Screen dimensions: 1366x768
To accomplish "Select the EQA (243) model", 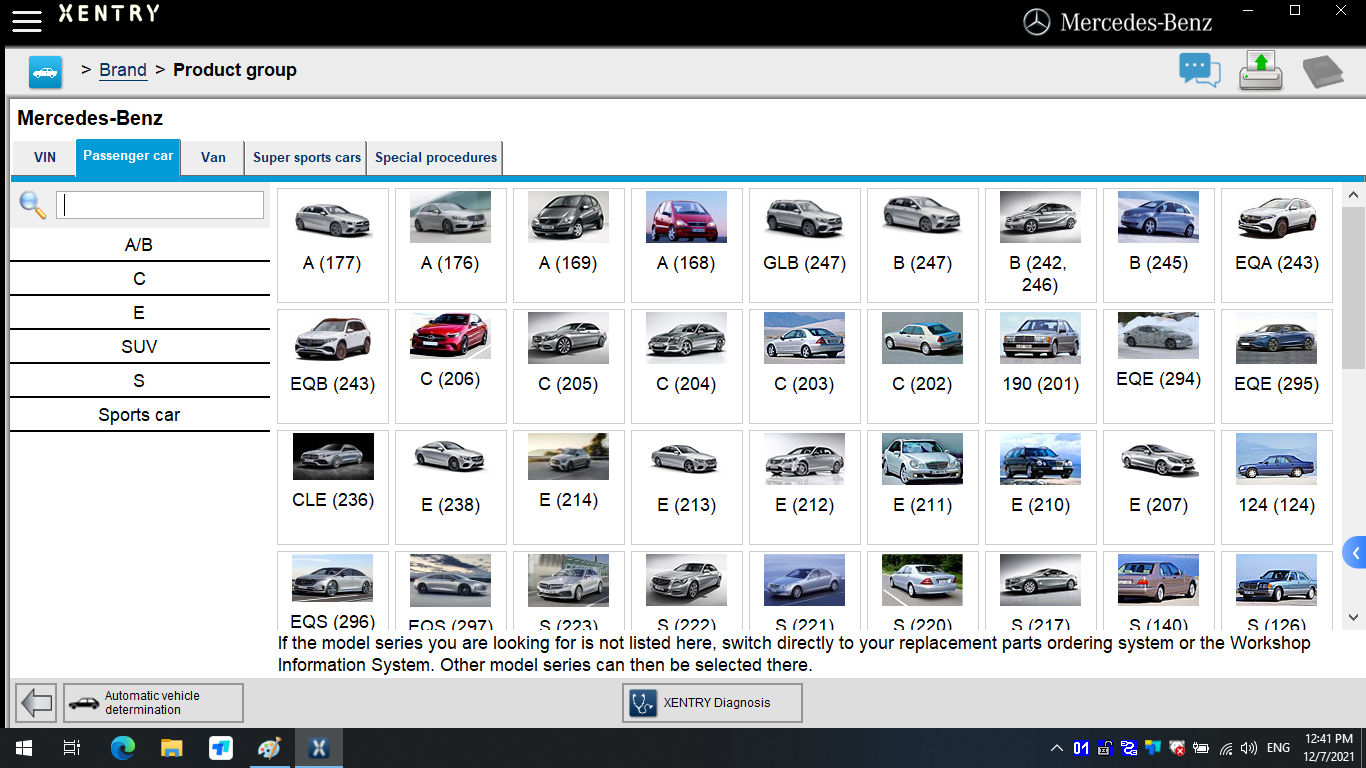I will pyautogui.click(x=1277, y=245).
